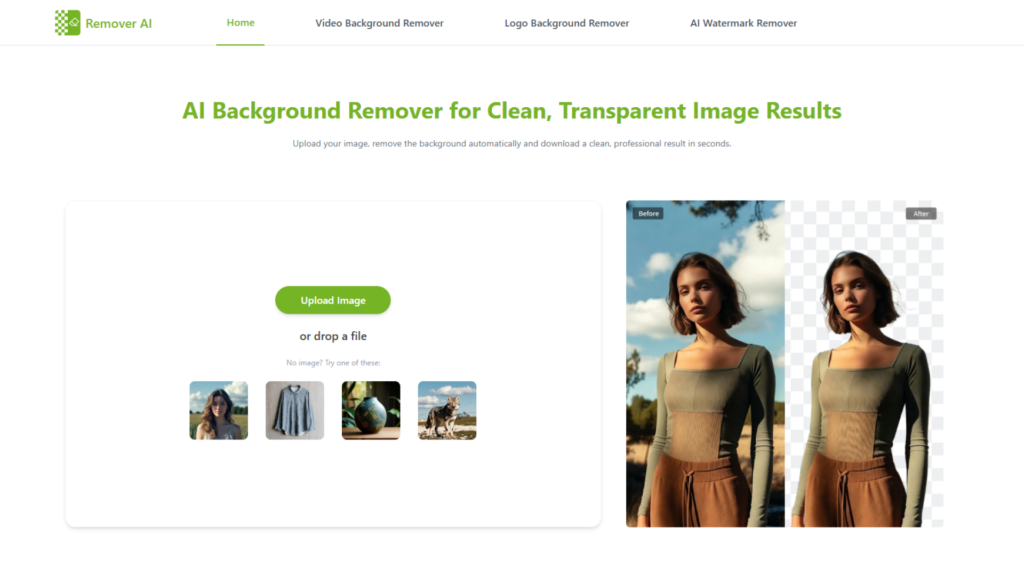1024x576 pixels.
Task: Click the subtitle description below the heading
Action: click(511, 144)
